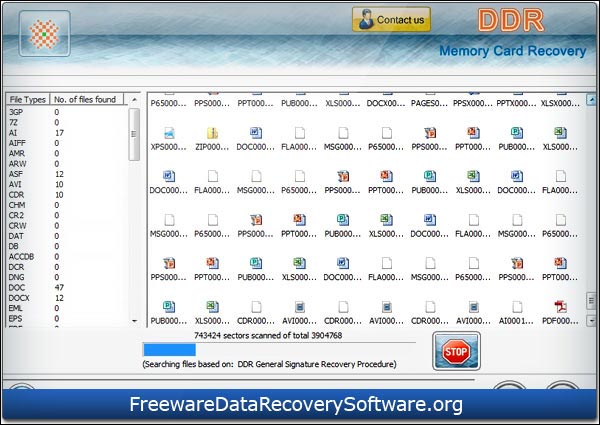The width and height of the screenshot is (600, 425).
Task: Click the sectors scanned status text
Action: [268, 335]
